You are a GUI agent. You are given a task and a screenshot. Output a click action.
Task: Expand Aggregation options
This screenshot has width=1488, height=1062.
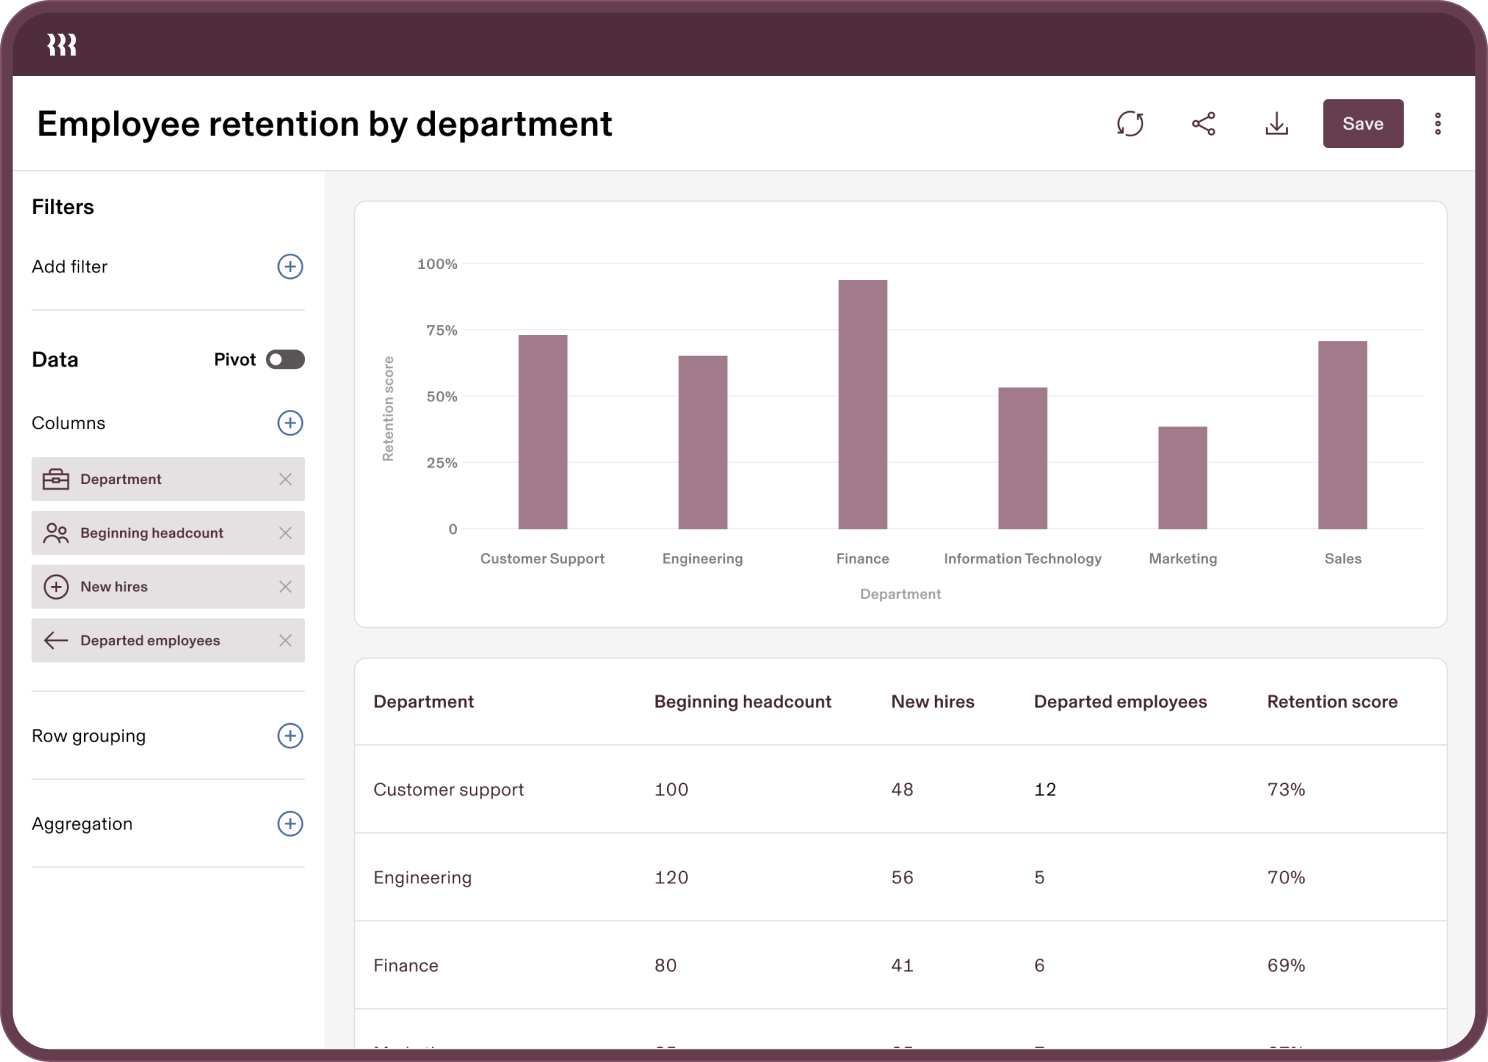[x=290, y=823]
